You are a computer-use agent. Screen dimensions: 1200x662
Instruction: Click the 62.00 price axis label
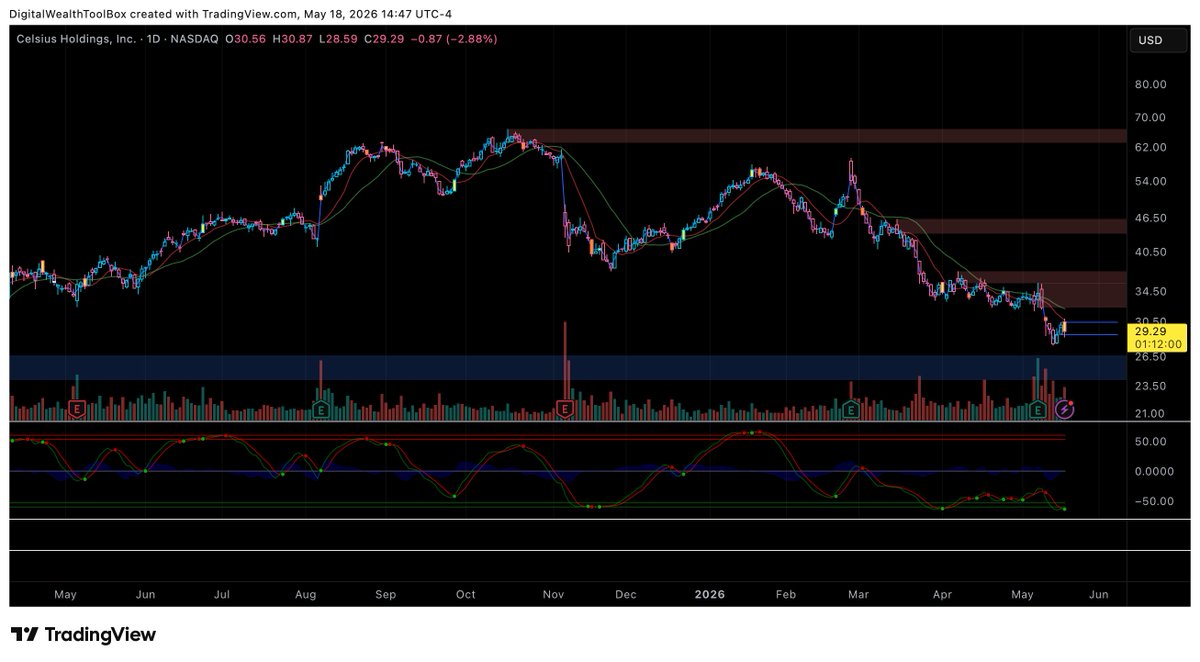pos(1152,147)
